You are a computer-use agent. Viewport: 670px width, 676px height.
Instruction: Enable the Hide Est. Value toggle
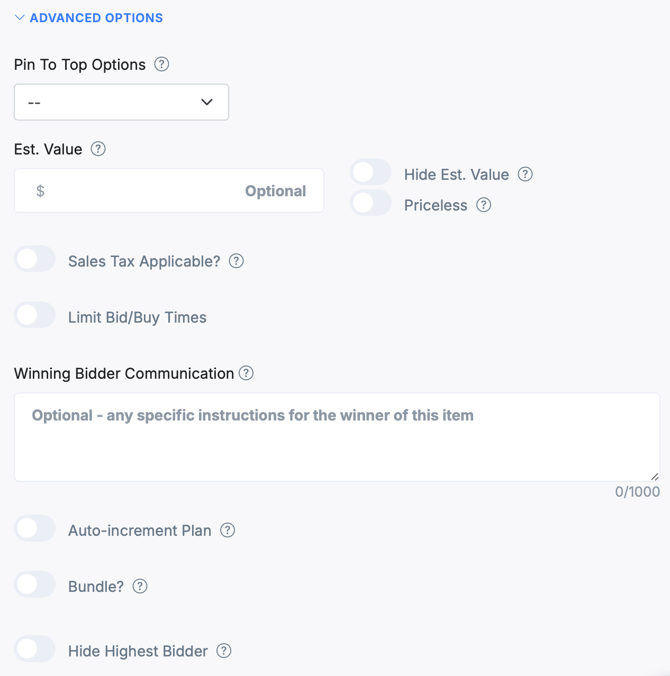click(x=371, y=172)
